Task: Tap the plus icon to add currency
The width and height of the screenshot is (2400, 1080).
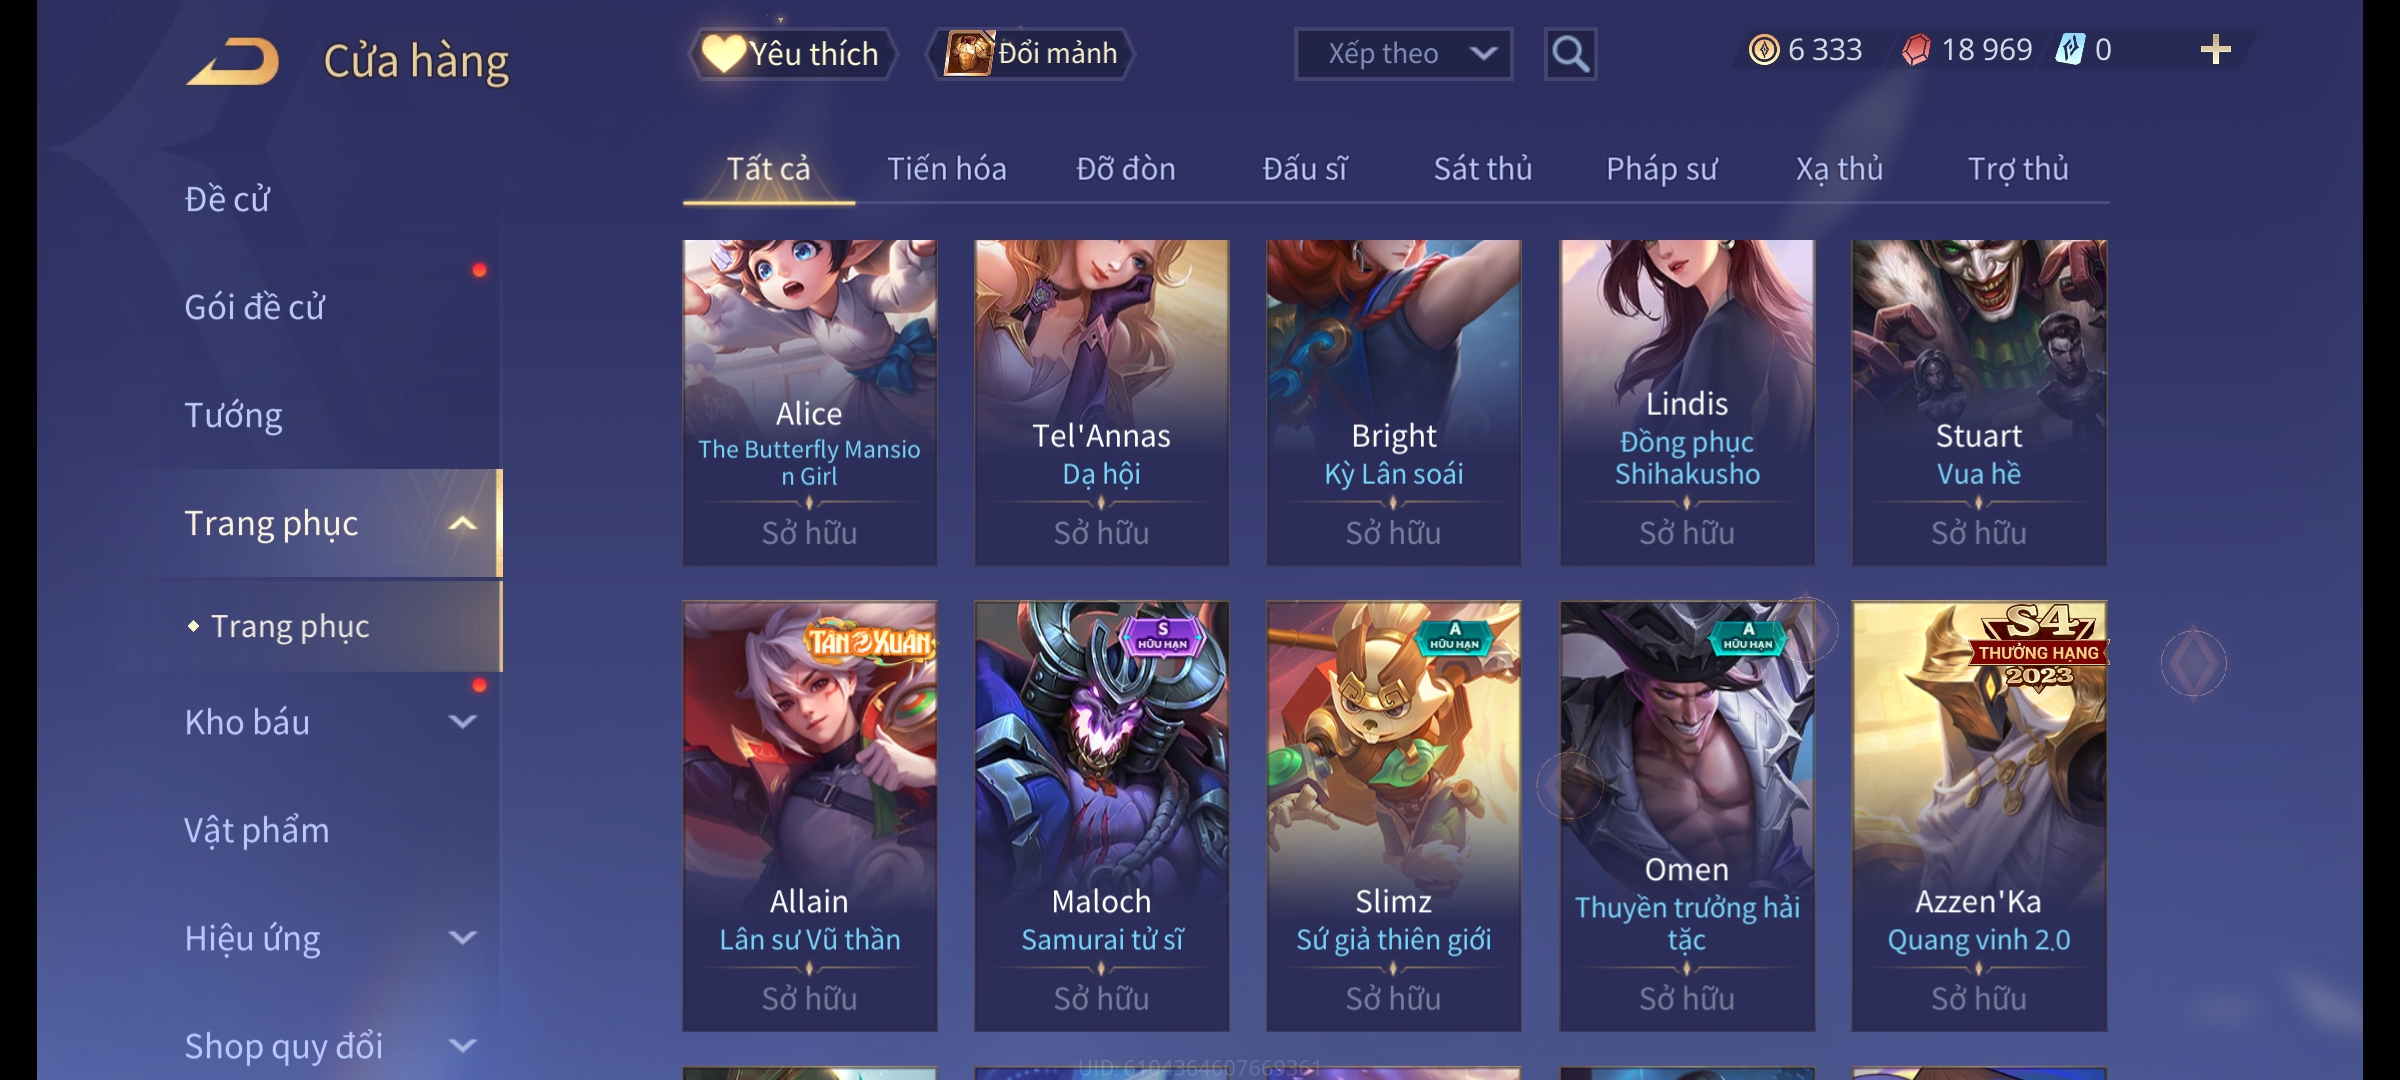Action: (2215, 50)
